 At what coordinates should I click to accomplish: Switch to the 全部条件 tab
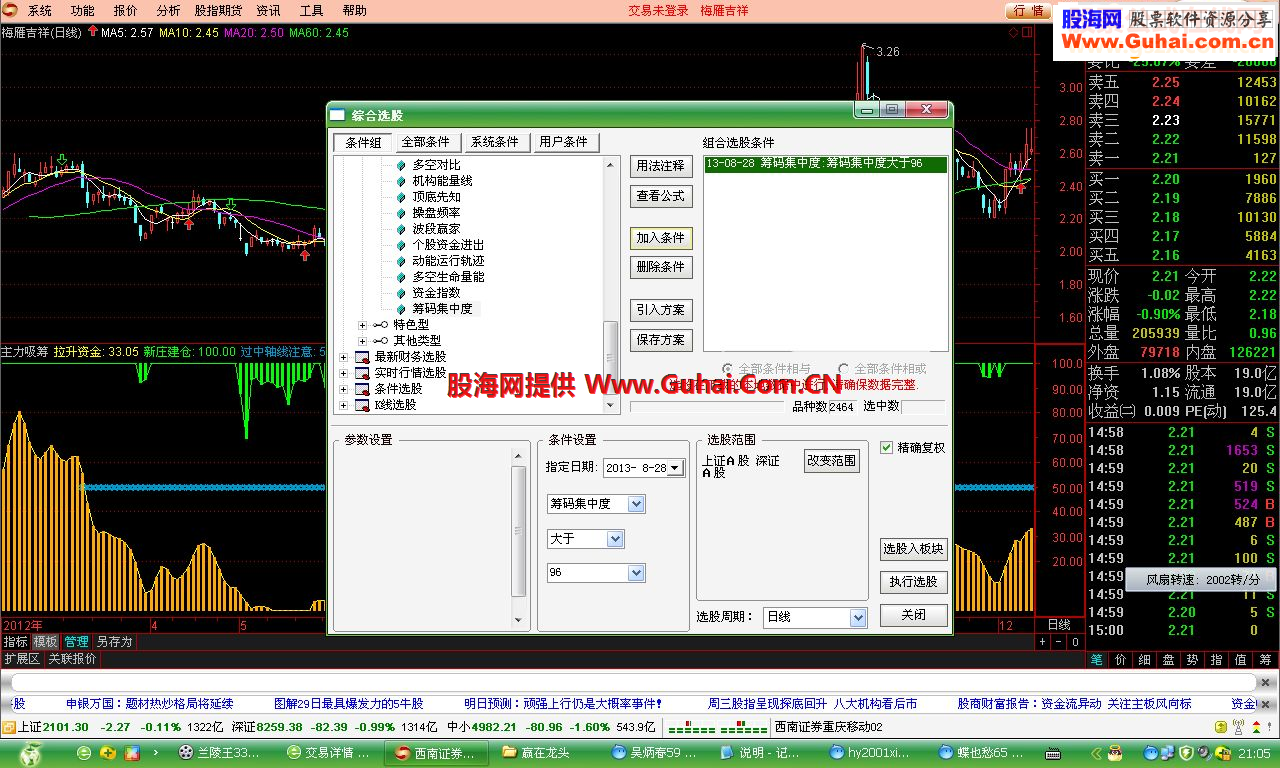(x=426, y=142)
